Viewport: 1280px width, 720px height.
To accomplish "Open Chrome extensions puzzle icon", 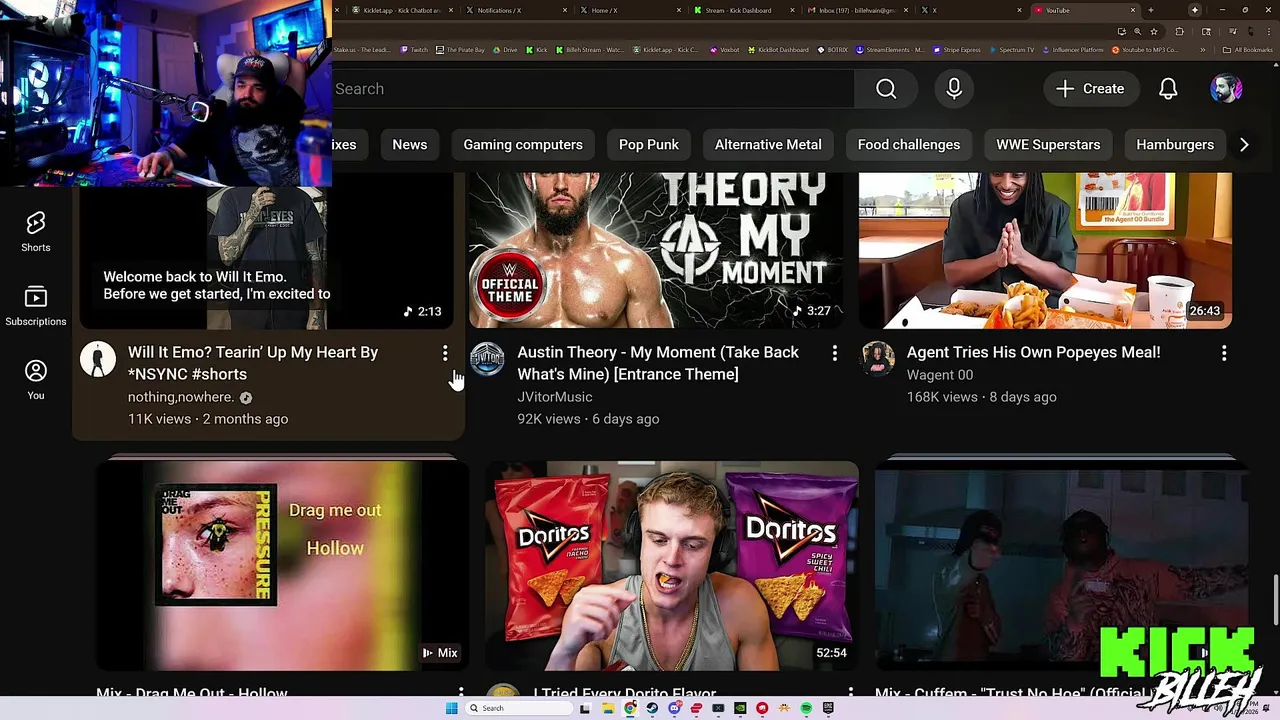I will tap(1179, 31).
